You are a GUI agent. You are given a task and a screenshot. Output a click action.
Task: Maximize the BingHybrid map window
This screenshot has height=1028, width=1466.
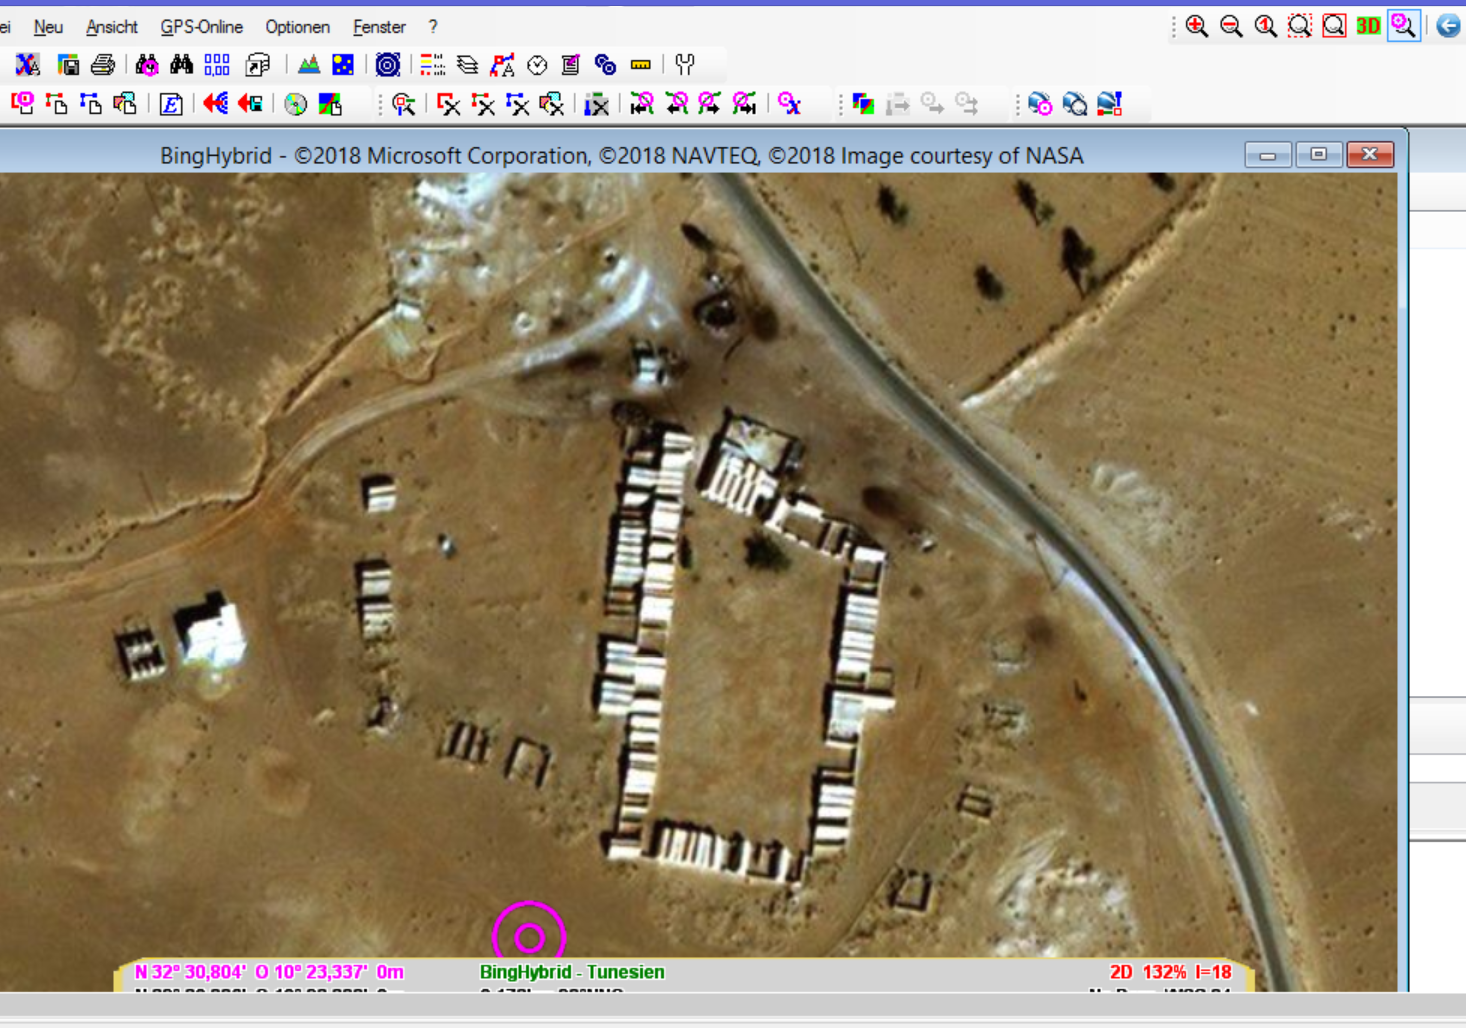(x=1318, y=155)
